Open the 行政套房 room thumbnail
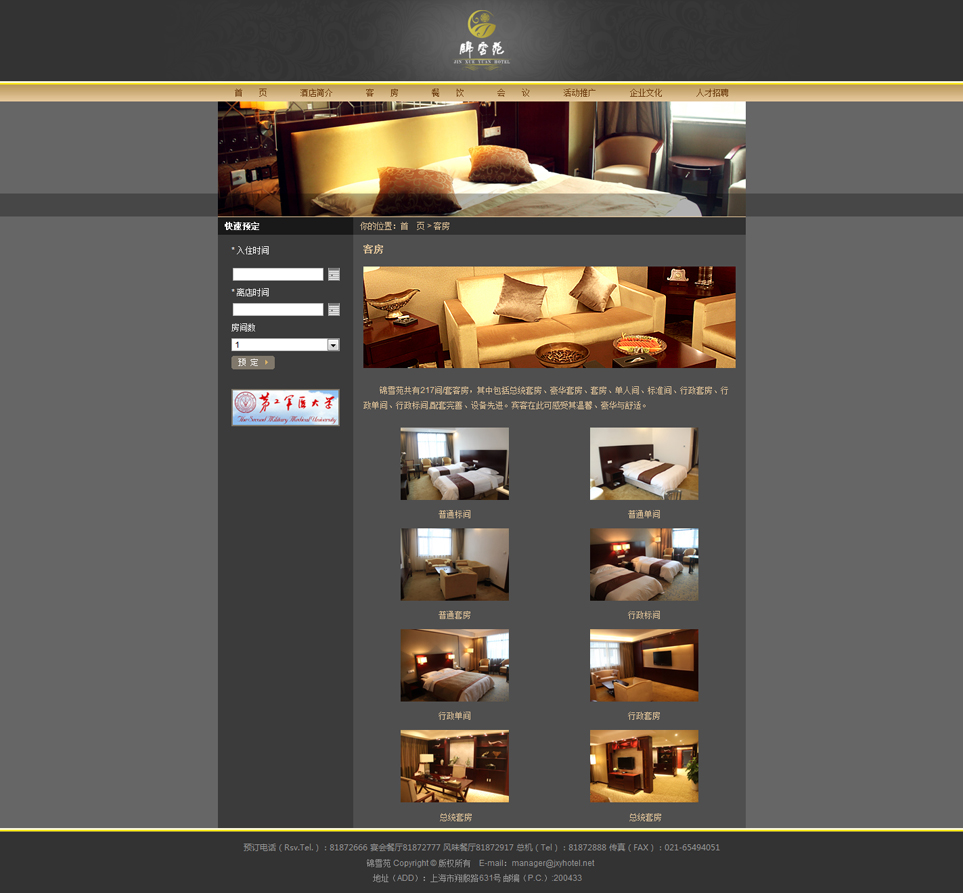 coord(644,665)
